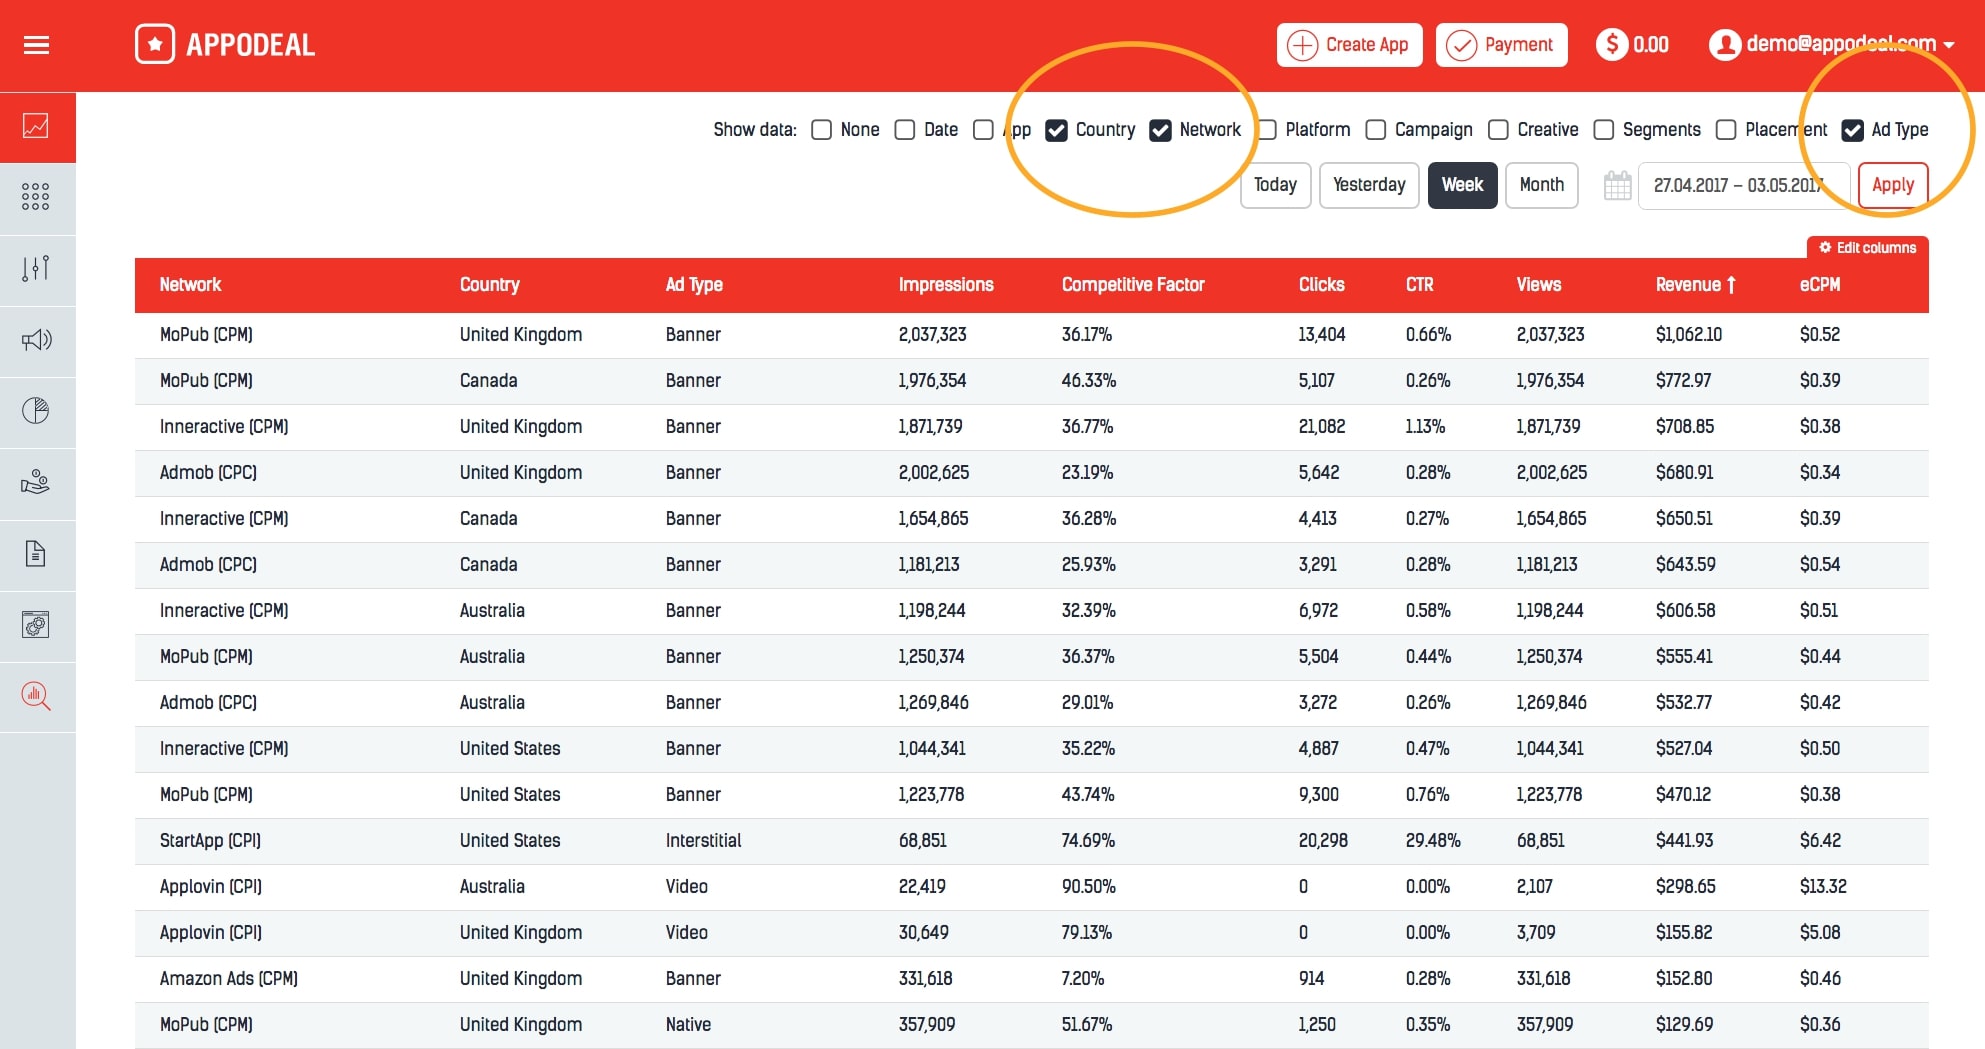Open the hamburger menu at top left
This screenshot has width=1985, height=1049.
tap(36, 44)
